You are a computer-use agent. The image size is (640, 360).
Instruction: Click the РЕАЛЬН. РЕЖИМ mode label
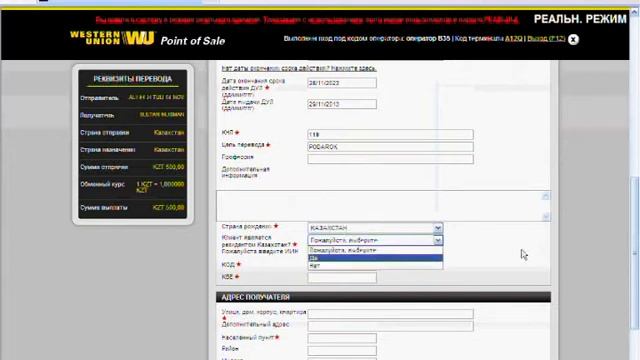[x=580, y=19]
